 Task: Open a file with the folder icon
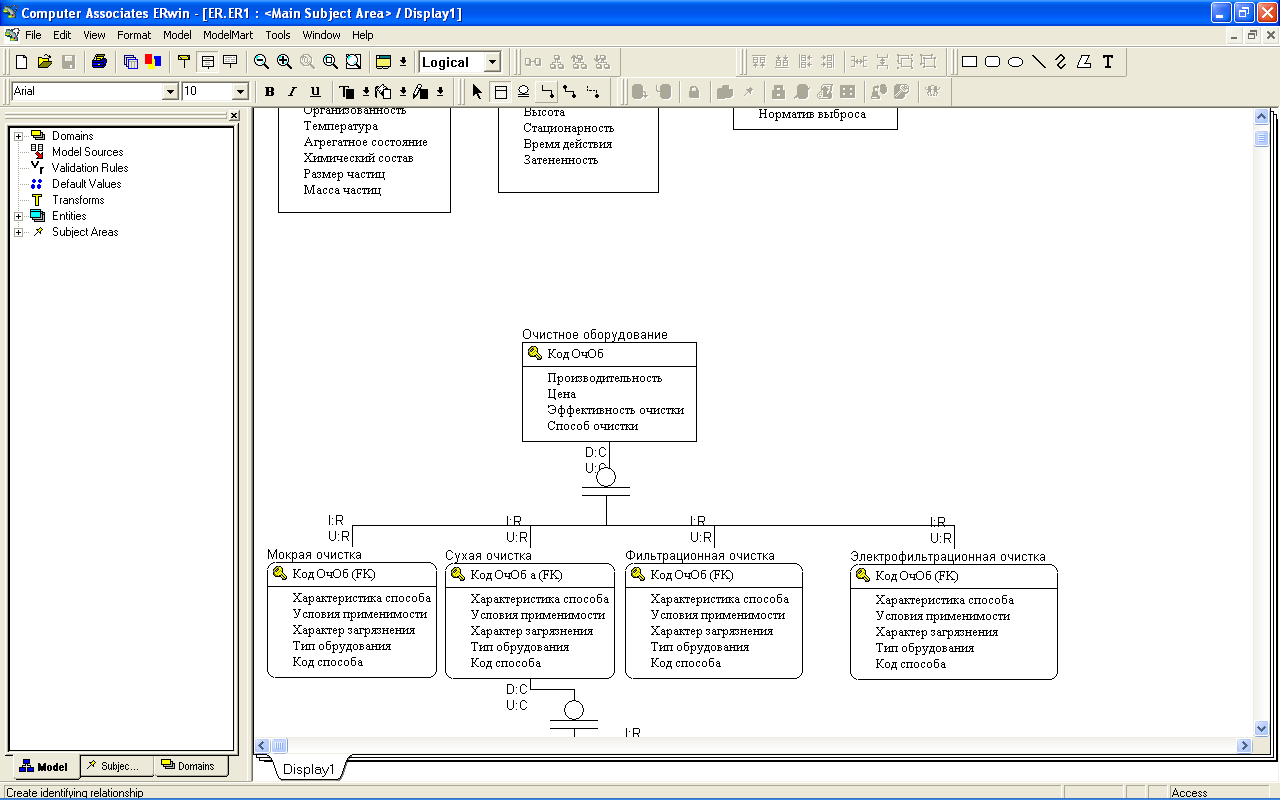pyautogui.click(x=45, y=62)
